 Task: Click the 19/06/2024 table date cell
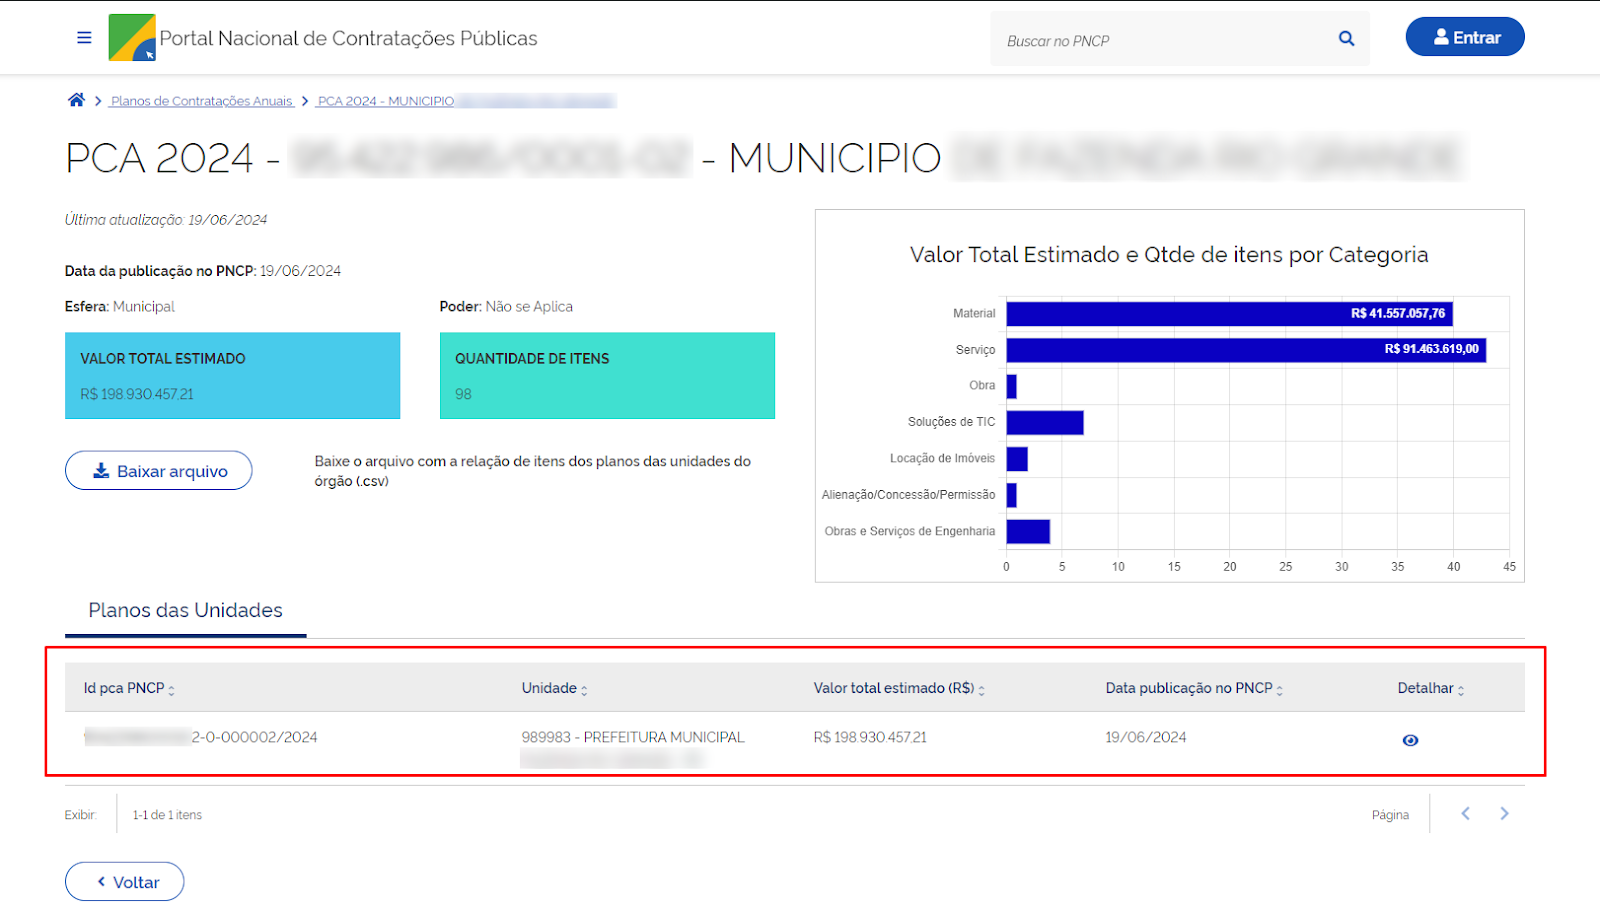[x=1146, y=737]
